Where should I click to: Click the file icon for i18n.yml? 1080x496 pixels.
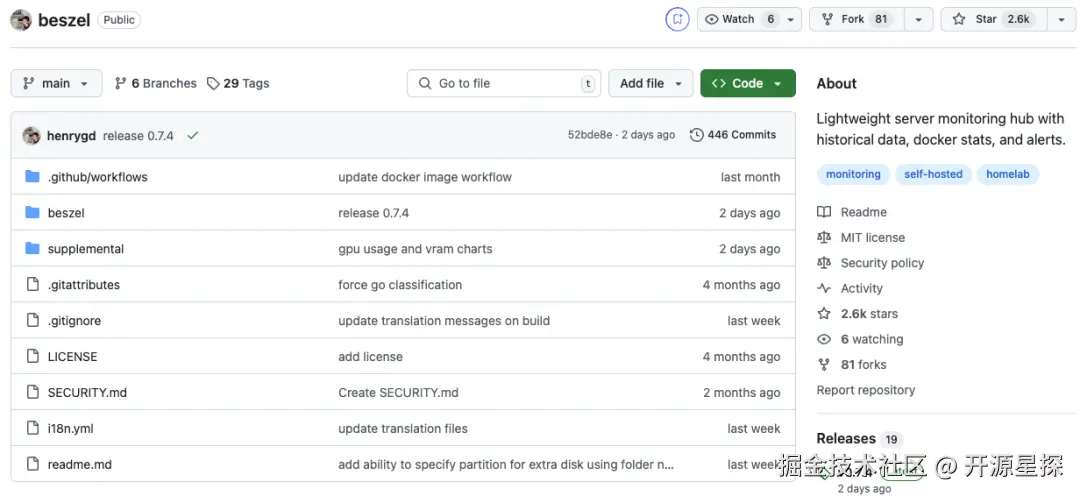[32, 428]
